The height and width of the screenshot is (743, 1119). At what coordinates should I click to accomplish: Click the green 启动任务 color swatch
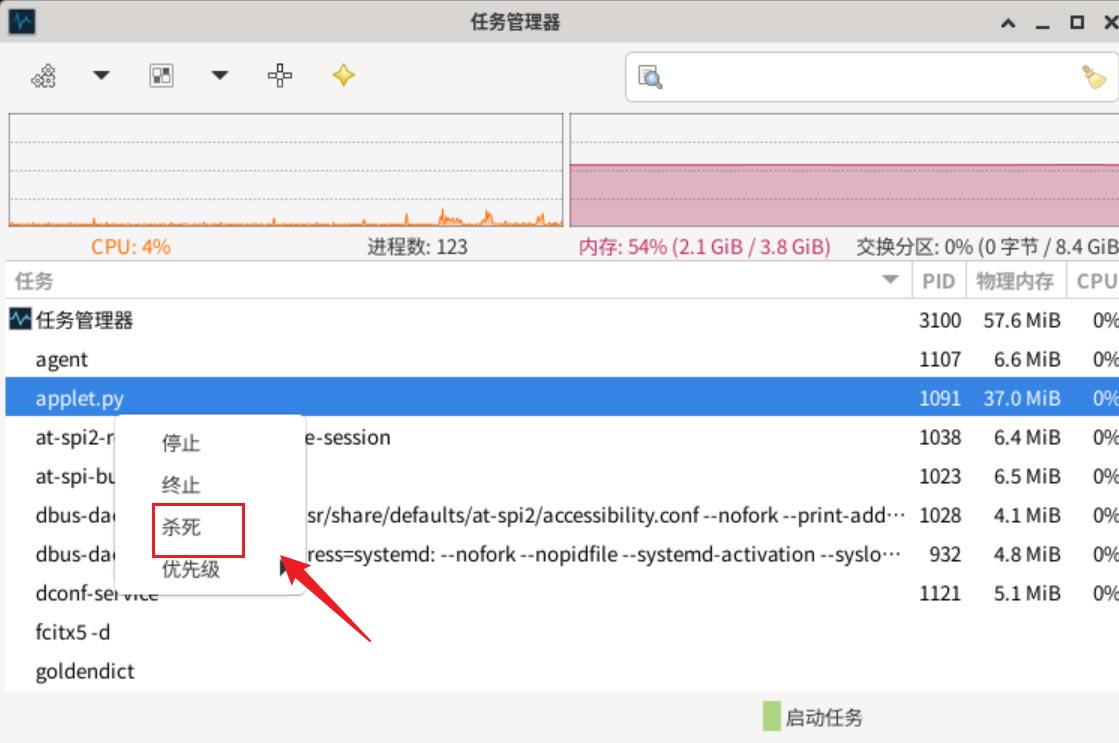click(771, 716)
